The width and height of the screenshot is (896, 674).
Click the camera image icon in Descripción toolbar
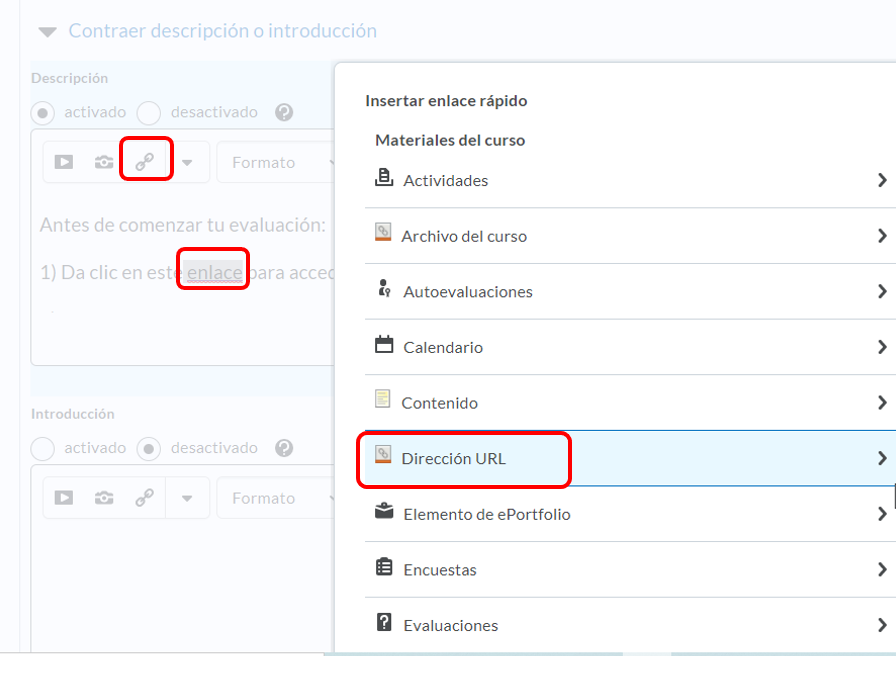click(x=104, y=162)
